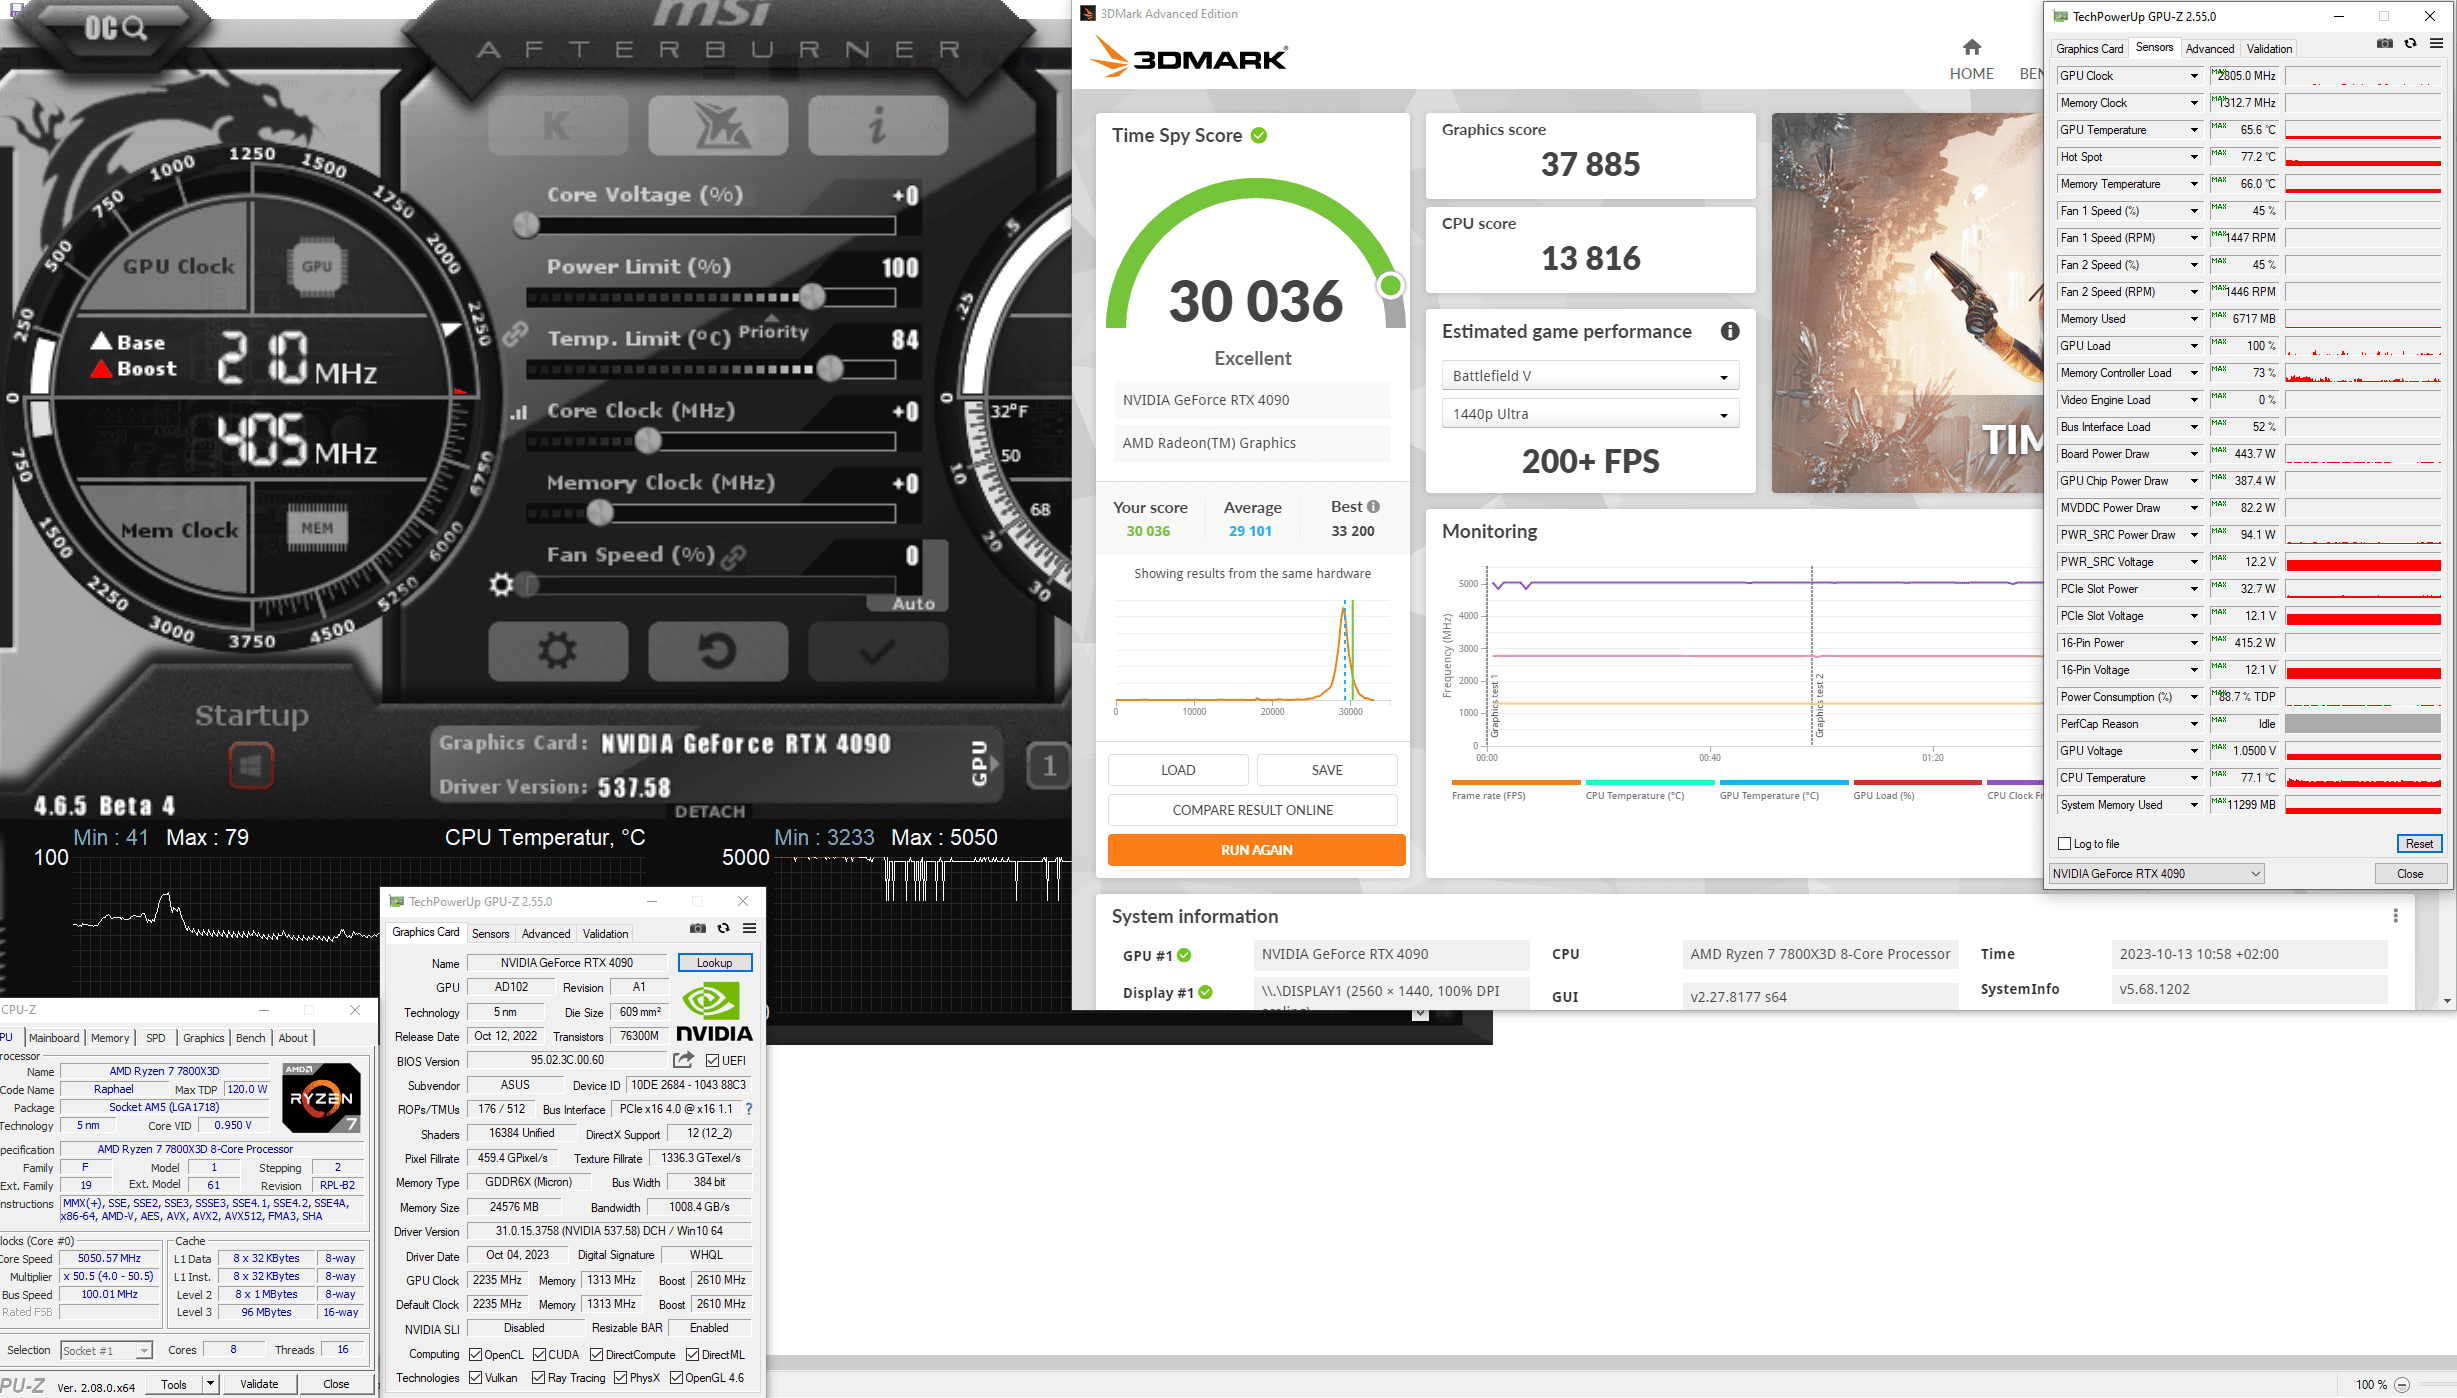
Task: Open NVIDIA GeForce RTX 4090 GPU selector dropdown
Action: point(2157,873)
